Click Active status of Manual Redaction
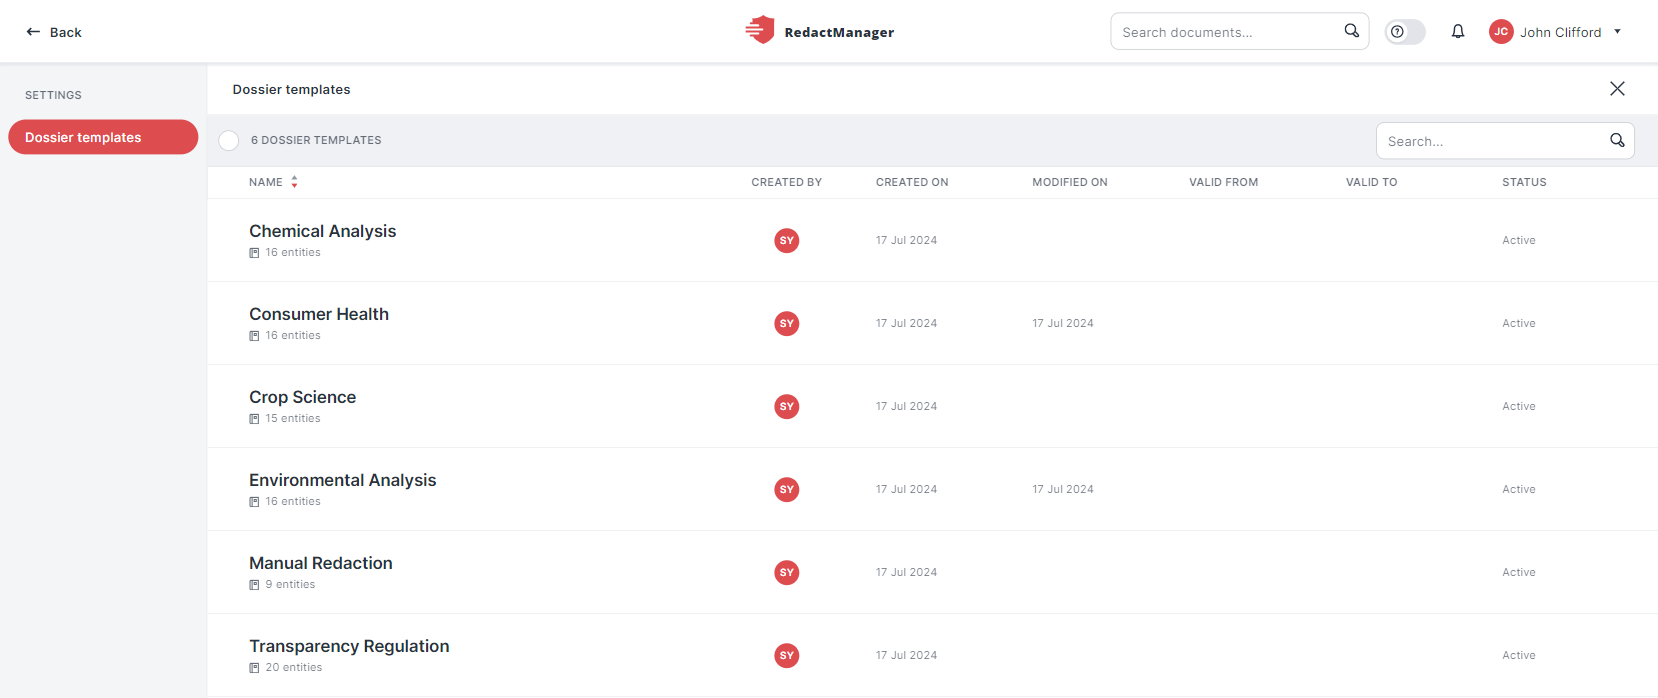 pos(1518,572)
